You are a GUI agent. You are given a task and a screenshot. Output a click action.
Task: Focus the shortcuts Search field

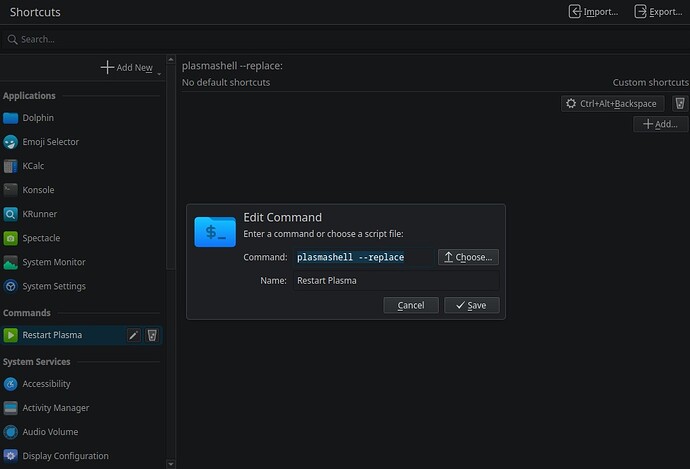click(345, 40)
